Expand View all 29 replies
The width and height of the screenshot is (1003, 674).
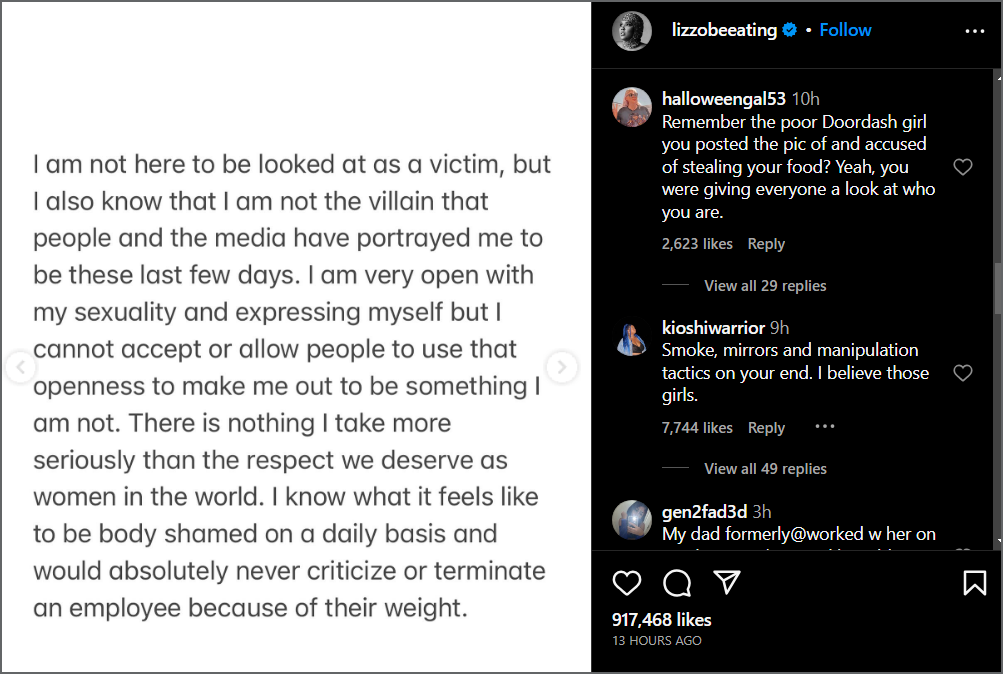coord(765,286)
